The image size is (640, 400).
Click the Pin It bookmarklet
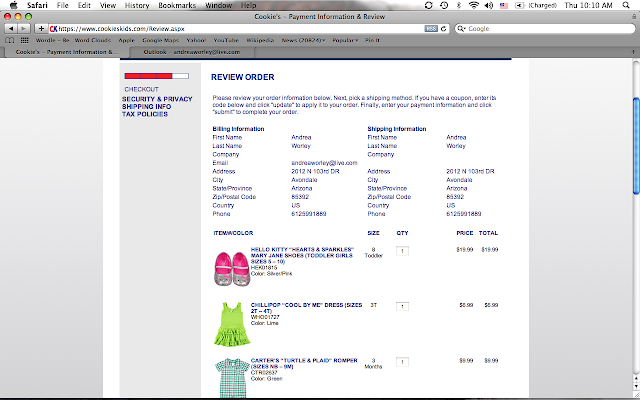372,40
